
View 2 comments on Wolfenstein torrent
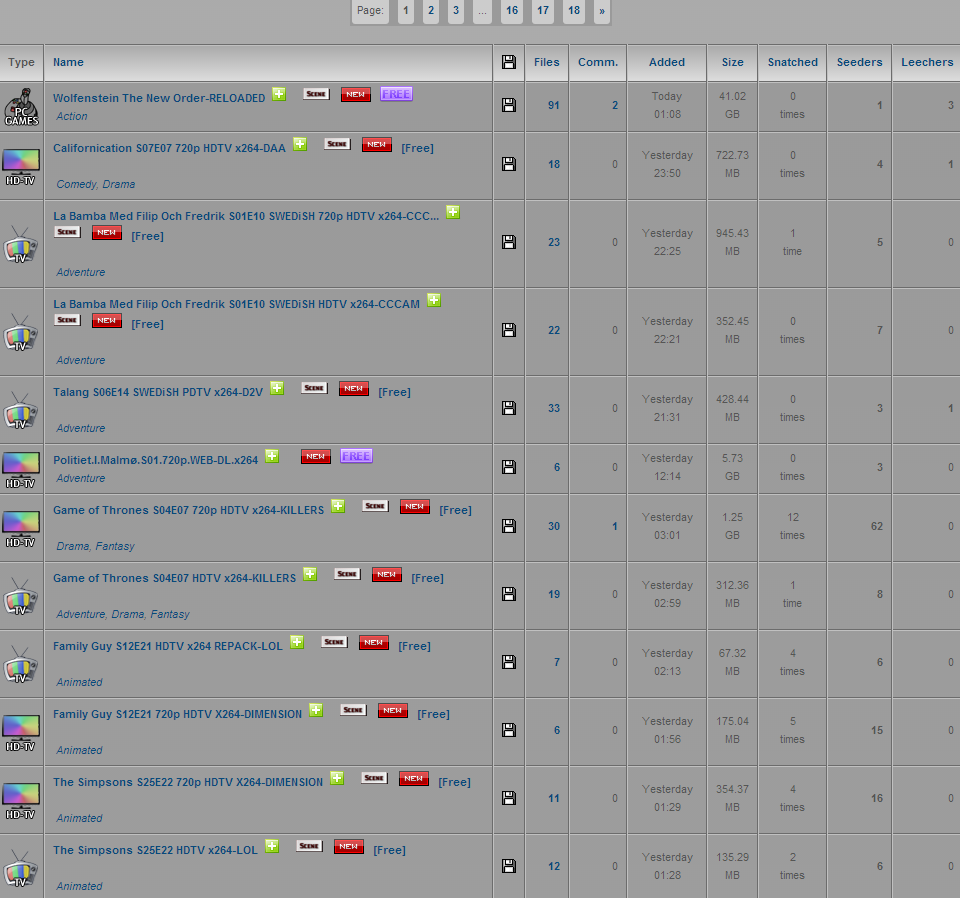(x=615, y=105)
